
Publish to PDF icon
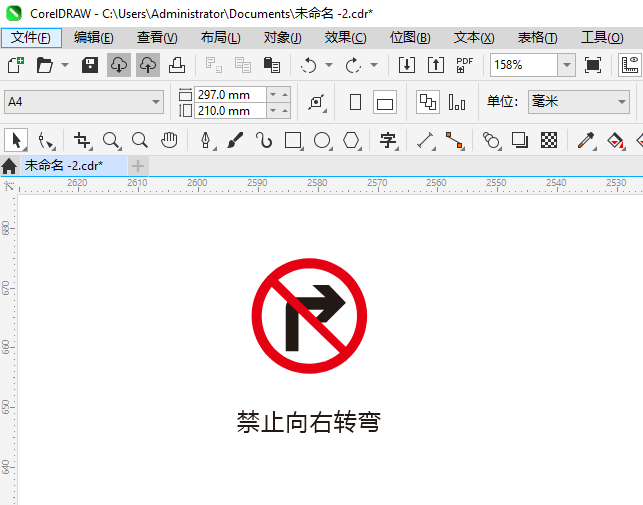[465, 65]
